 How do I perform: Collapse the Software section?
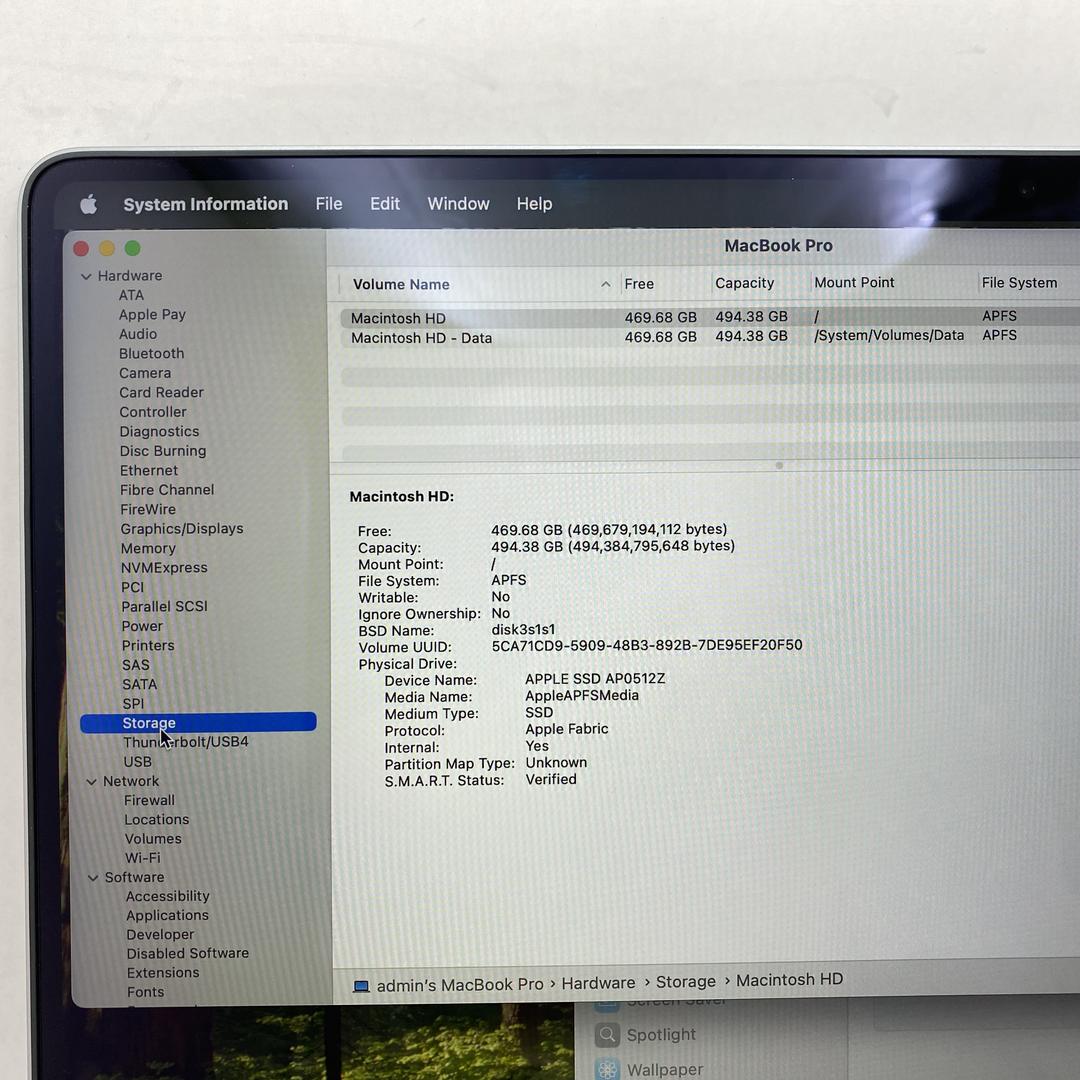coord(93,878)
